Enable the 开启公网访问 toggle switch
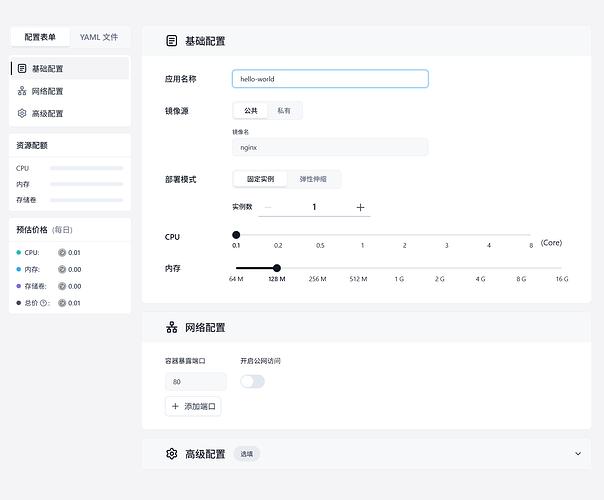 pos(252,381)
